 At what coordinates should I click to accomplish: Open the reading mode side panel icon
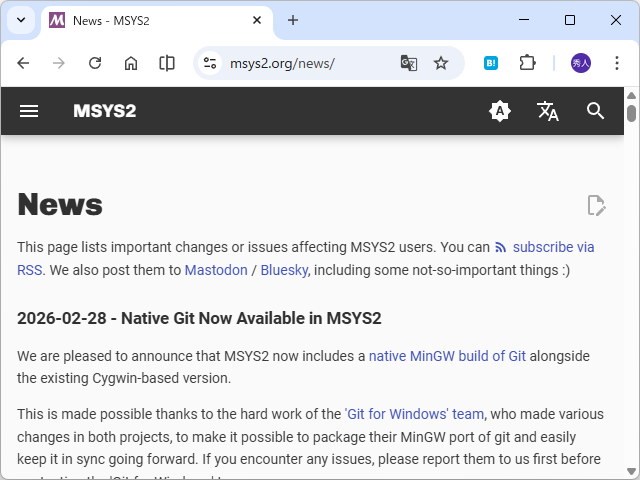tap(167, 63)
